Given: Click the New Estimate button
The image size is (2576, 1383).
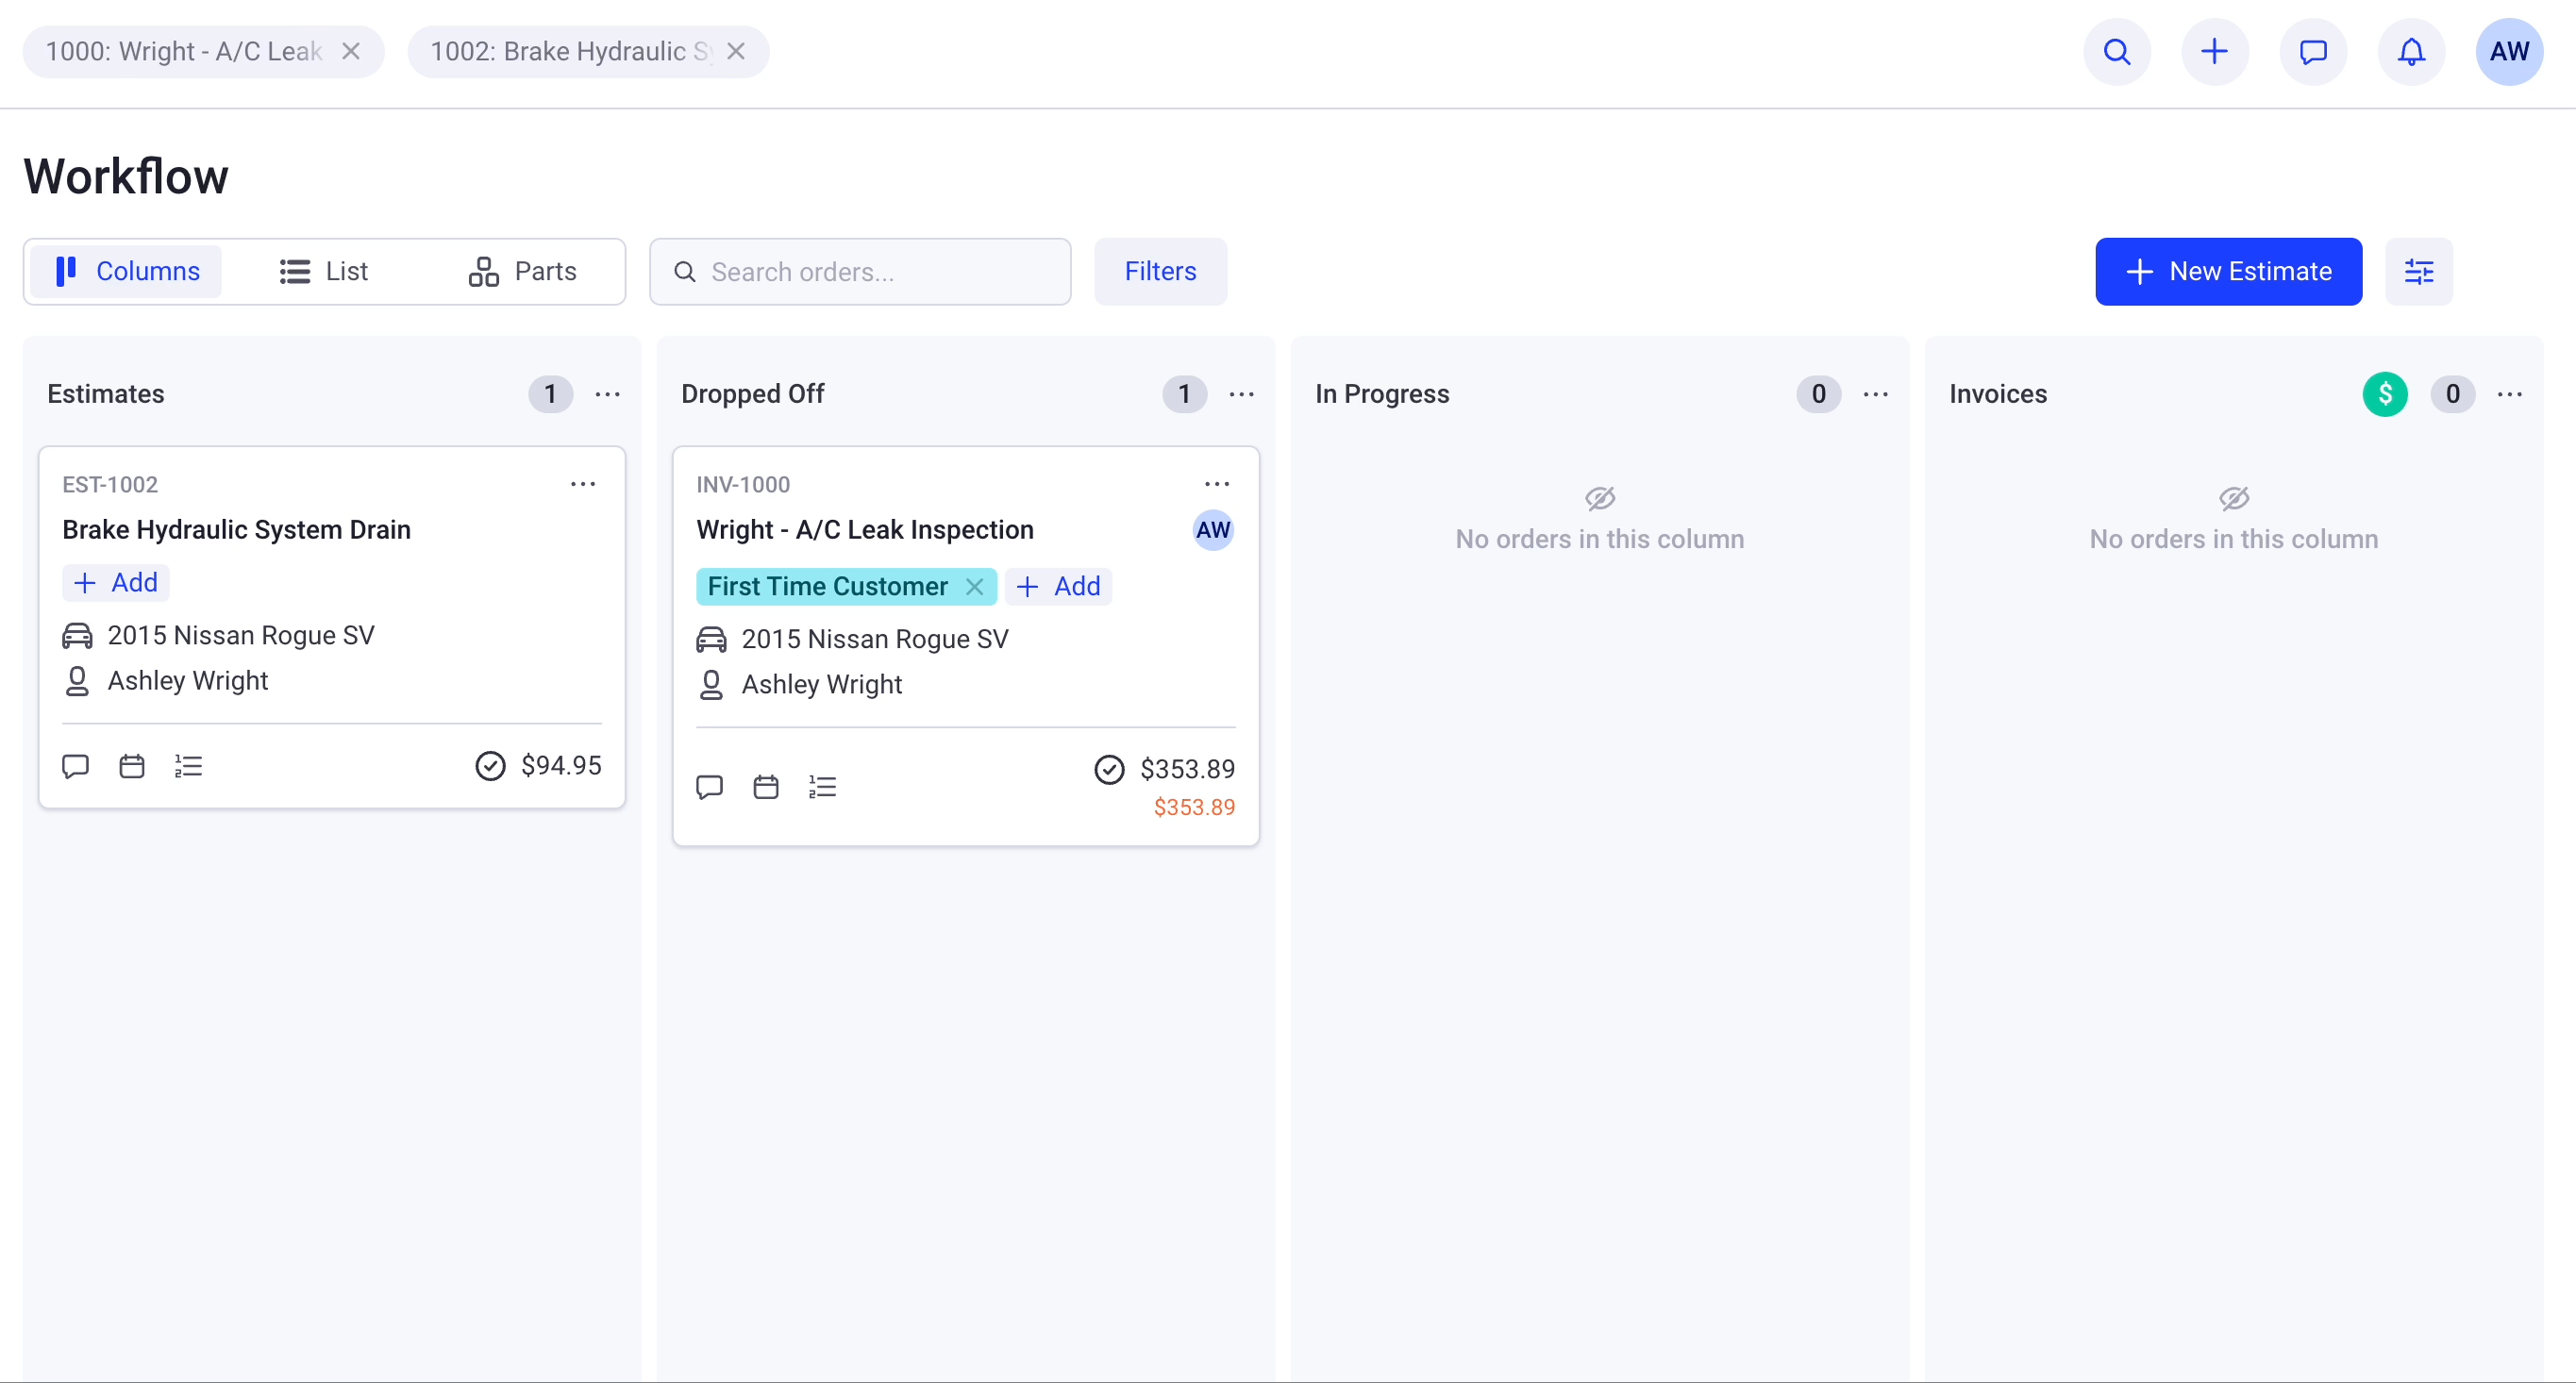Looking at the screenshot, I should pos(2228,271).
